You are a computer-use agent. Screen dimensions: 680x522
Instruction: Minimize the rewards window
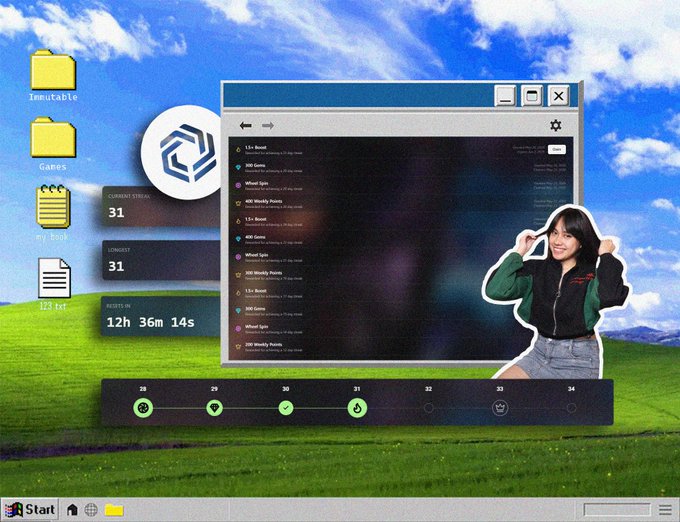[505, 96]
